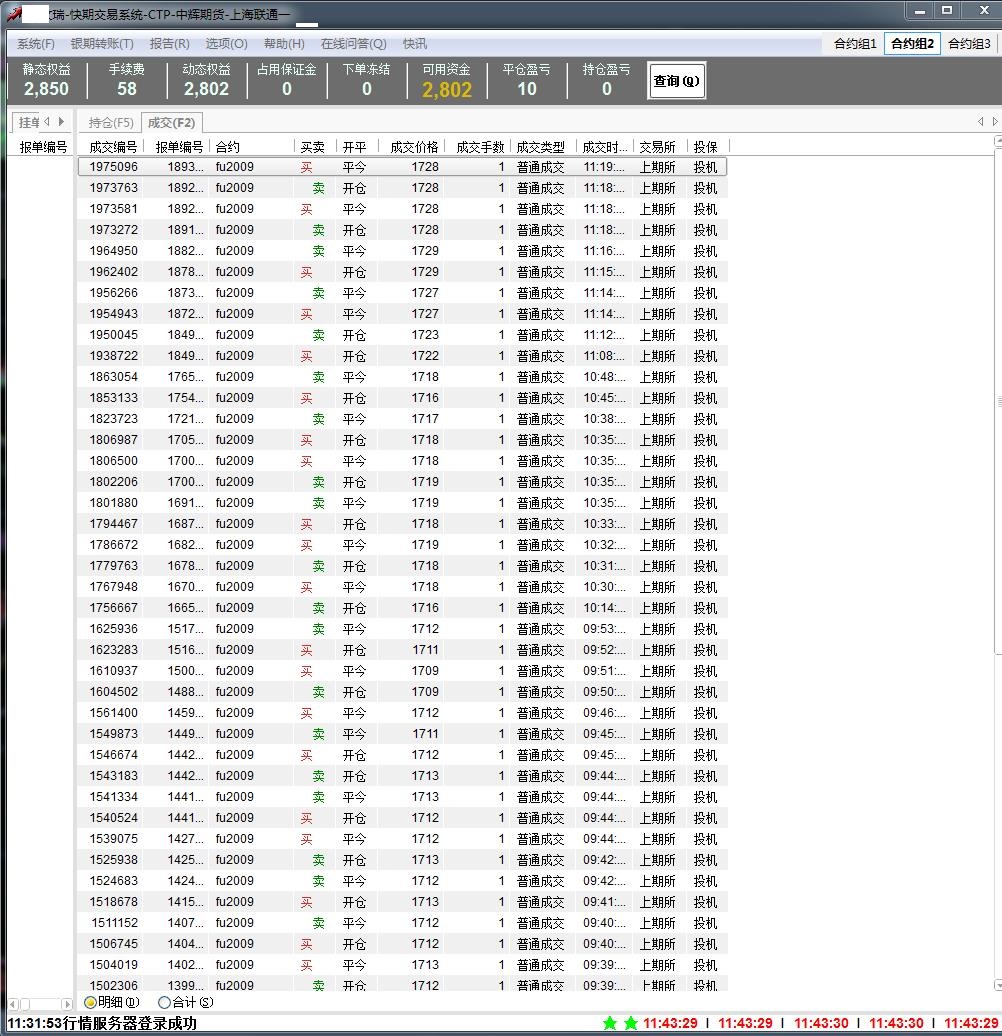Click left-arrow at far right of tab strip
Image resolution: width=1002 pixels, height=1036 pixels.
coord(981,122)
